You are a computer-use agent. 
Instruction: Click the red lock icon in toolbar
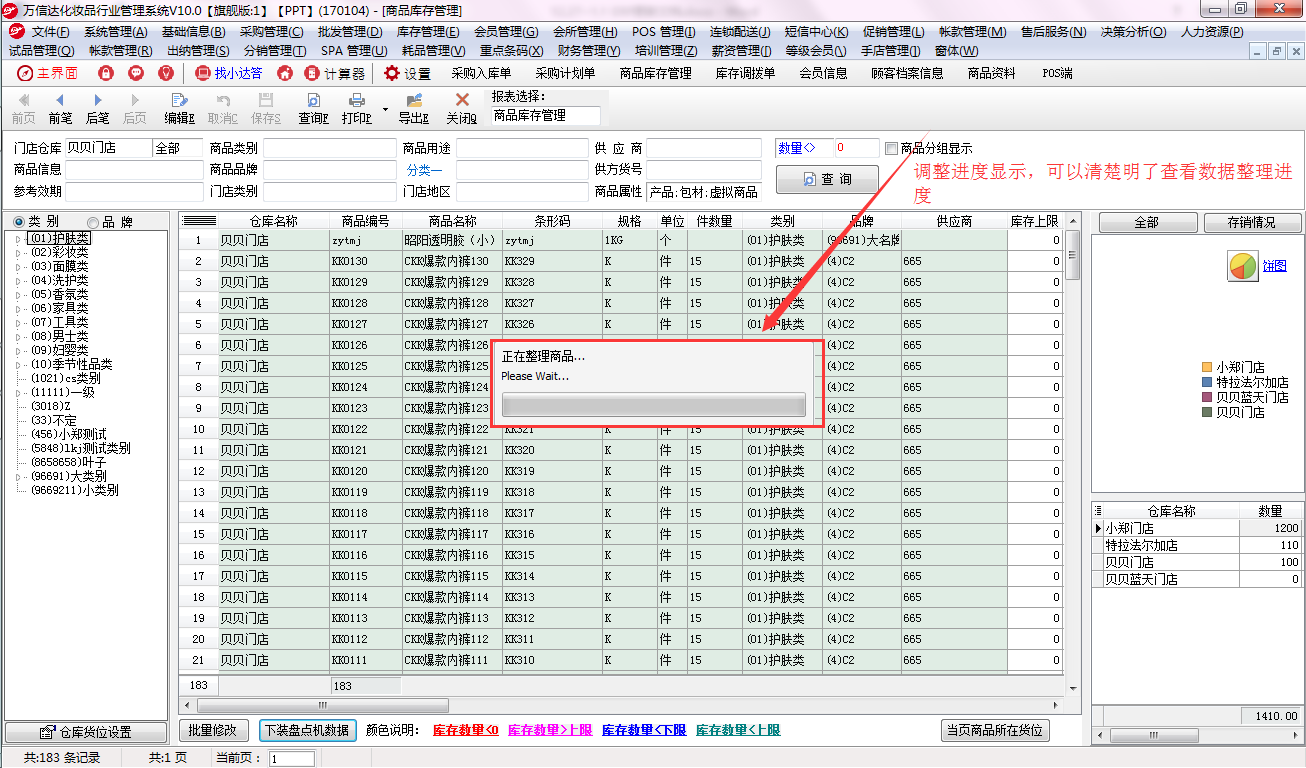[x=106, y=73]
